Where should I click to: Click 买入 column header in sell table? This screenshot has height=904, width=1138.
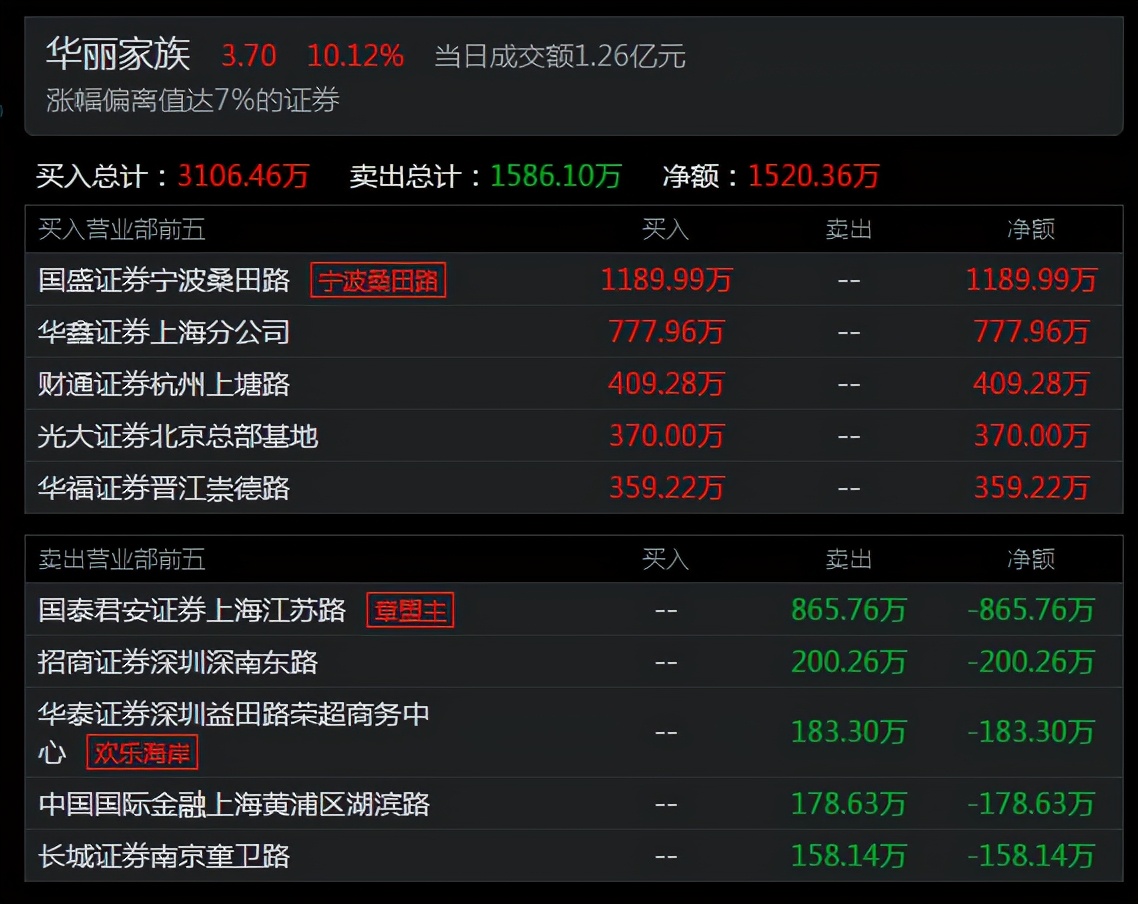[x=666, y=559]
